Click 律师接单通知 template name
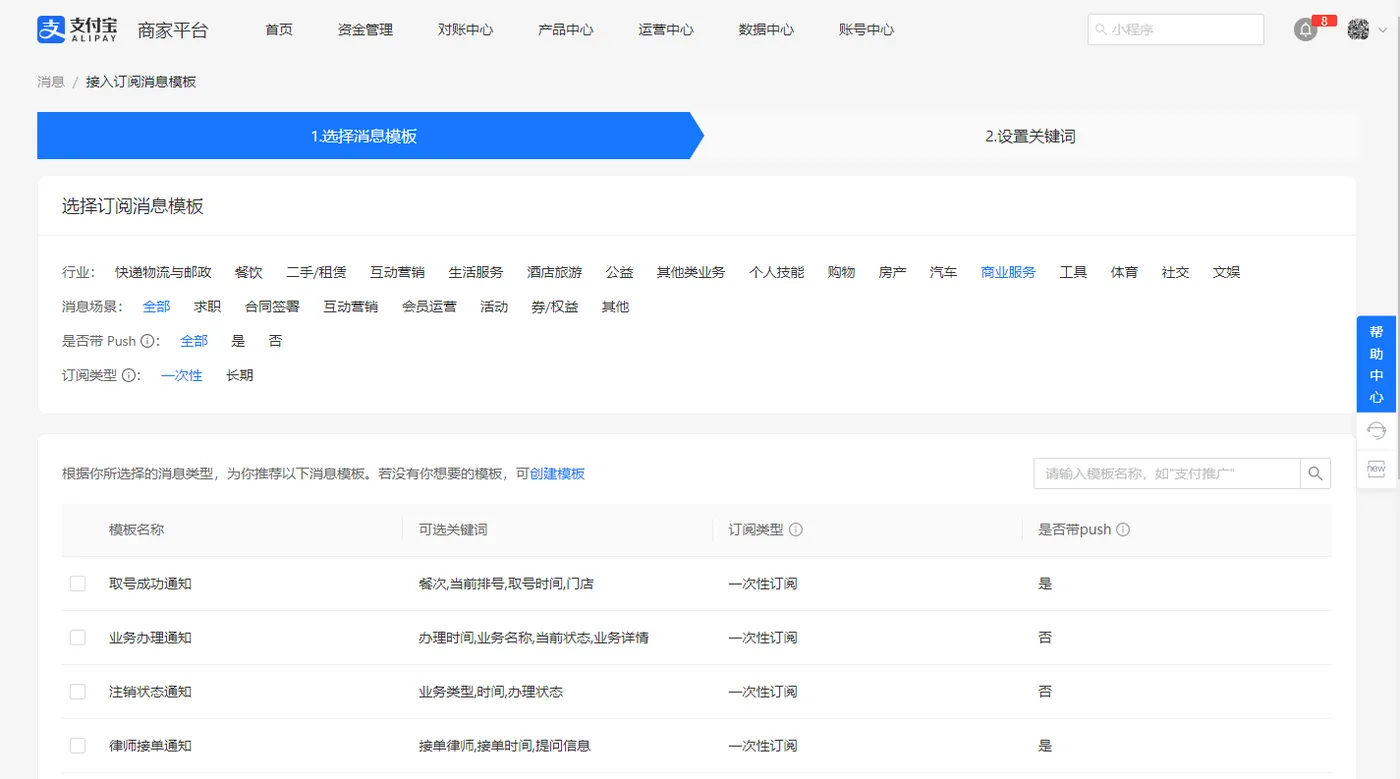 click(x=150, y=746)
